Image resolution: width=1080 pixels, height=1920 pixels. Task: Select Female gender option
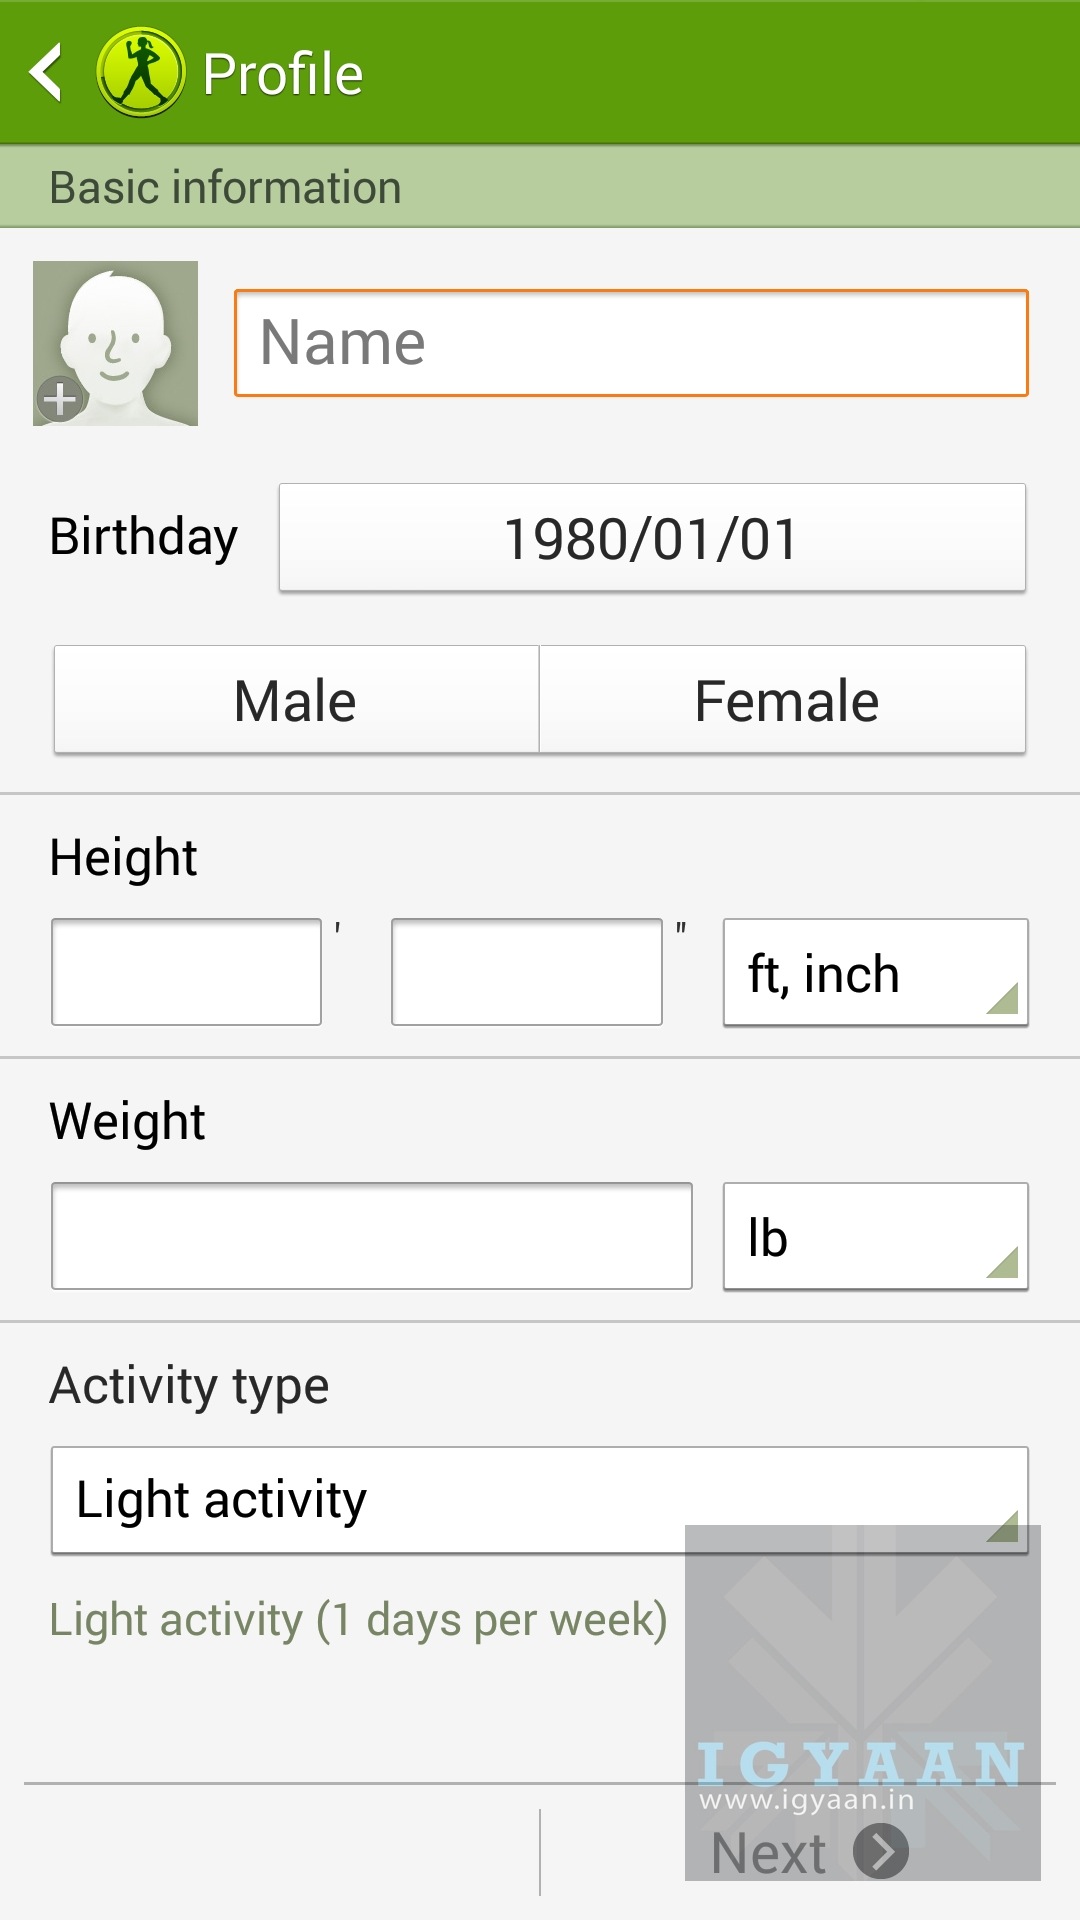point(785,700)
